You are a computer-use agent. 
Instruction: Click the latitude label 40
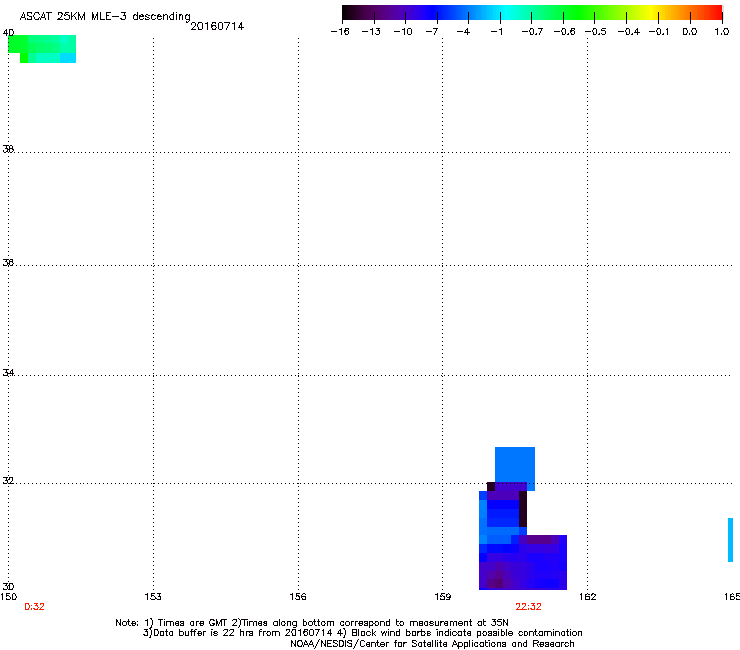(8, 33)
